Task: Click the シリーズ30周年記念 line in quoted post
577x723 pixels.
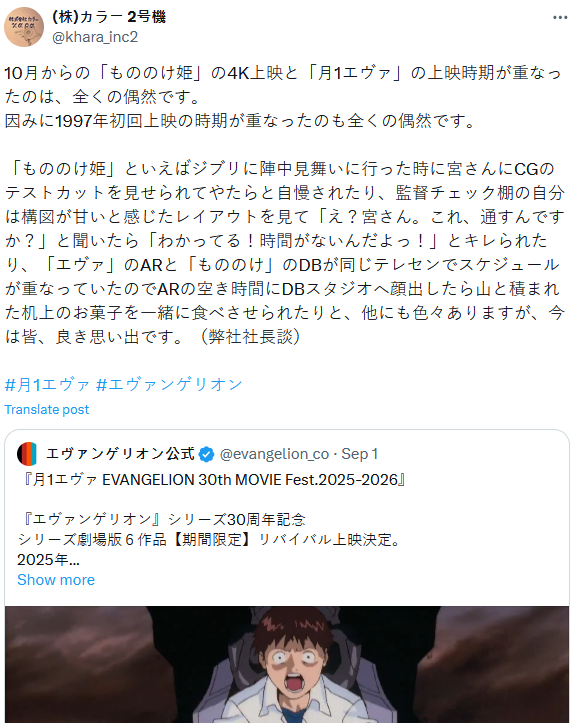Action: [162, 520]
